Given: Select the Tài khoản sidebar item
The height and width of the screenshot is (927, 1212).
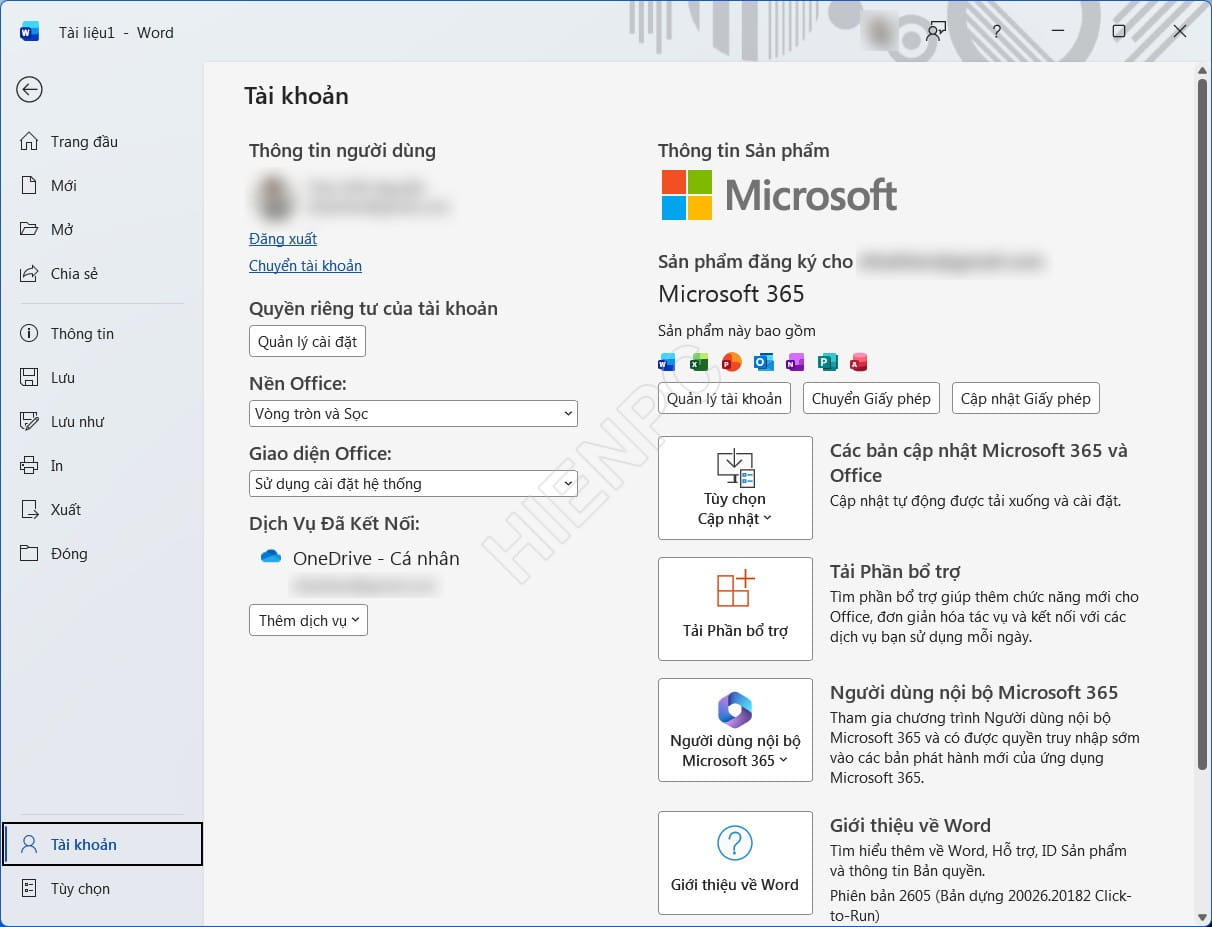Looking at the screenshot, I should [102, 844].
